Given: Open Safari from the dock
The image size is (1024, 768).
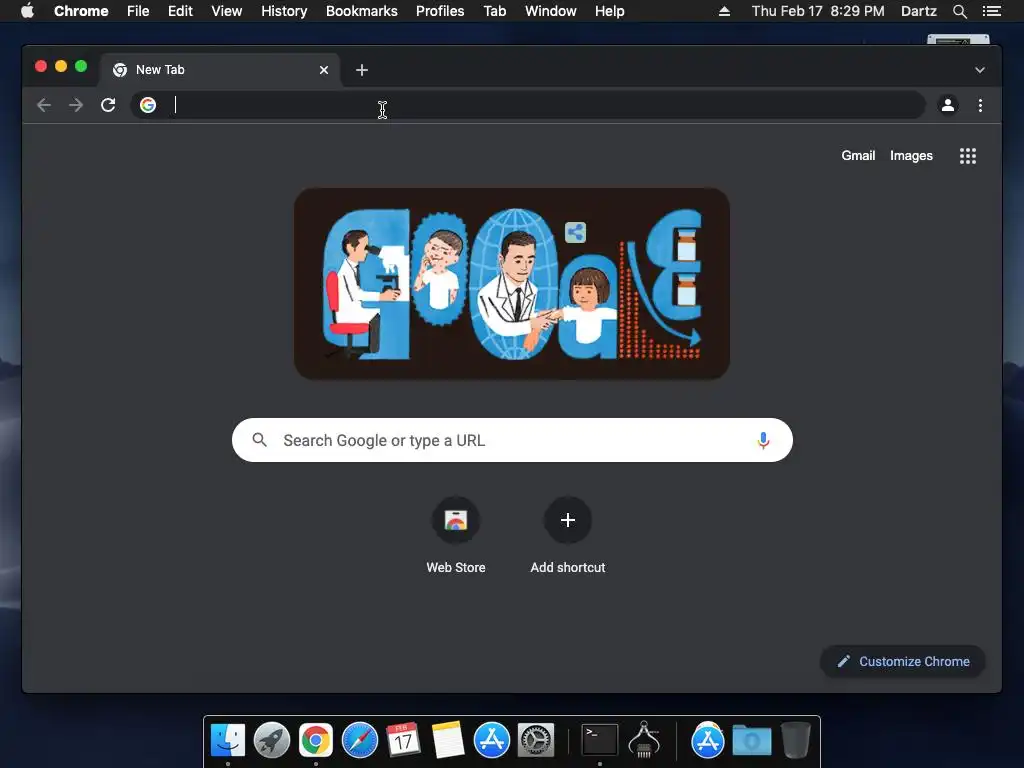Looking at the screenshot, I should tap(360, 741).
